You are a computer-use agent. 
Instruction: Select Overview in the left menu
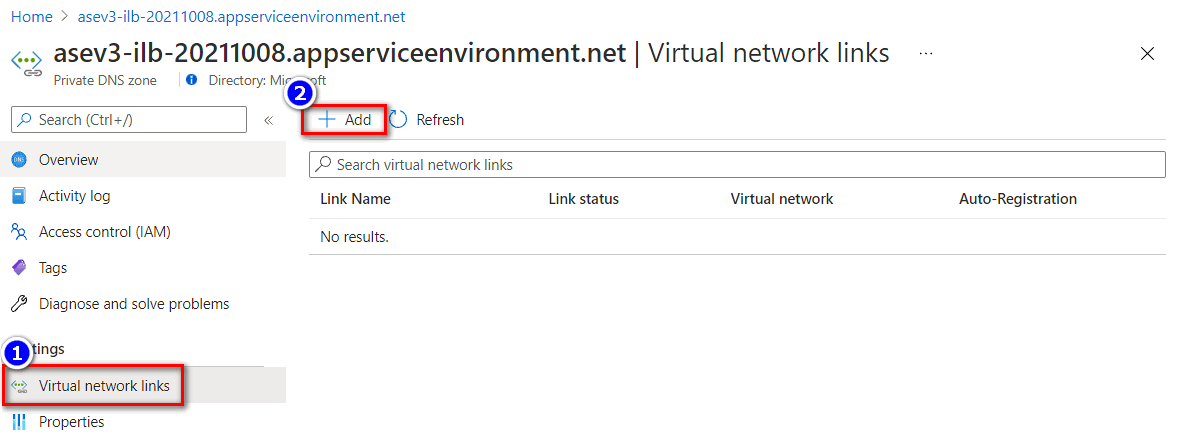[68, 160]
